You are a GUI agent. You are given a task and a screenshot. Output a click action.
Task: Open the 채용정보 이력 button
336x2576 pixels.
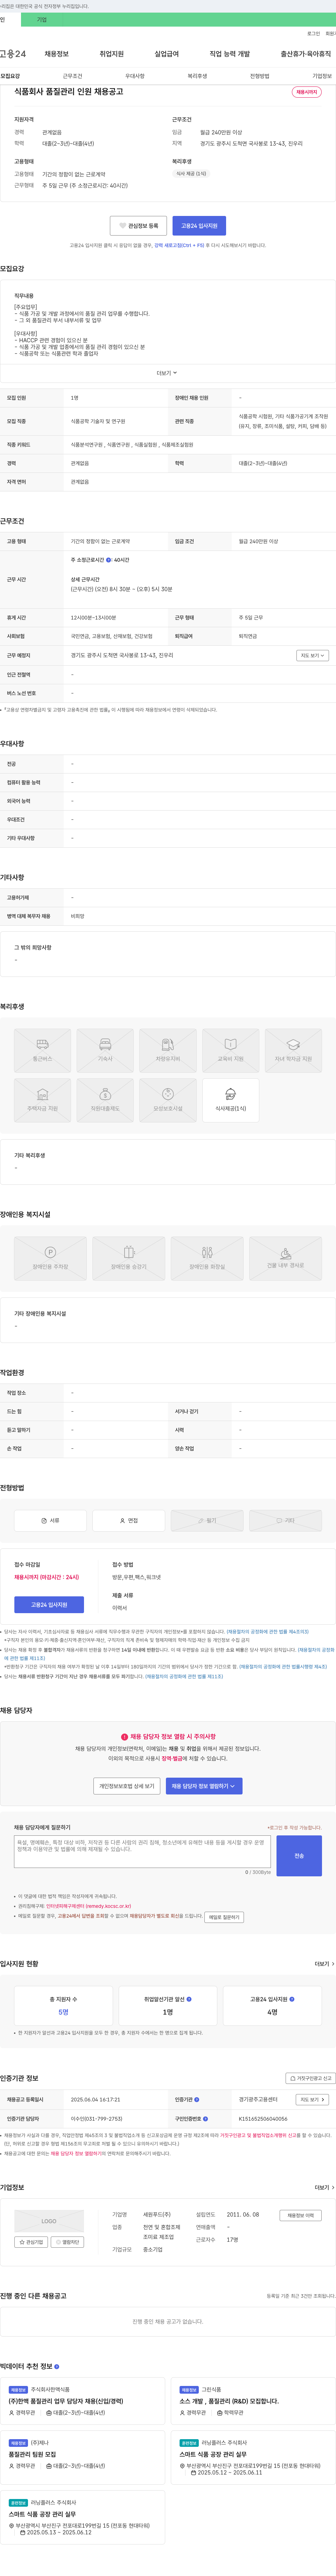click(x=301, y=2215)
